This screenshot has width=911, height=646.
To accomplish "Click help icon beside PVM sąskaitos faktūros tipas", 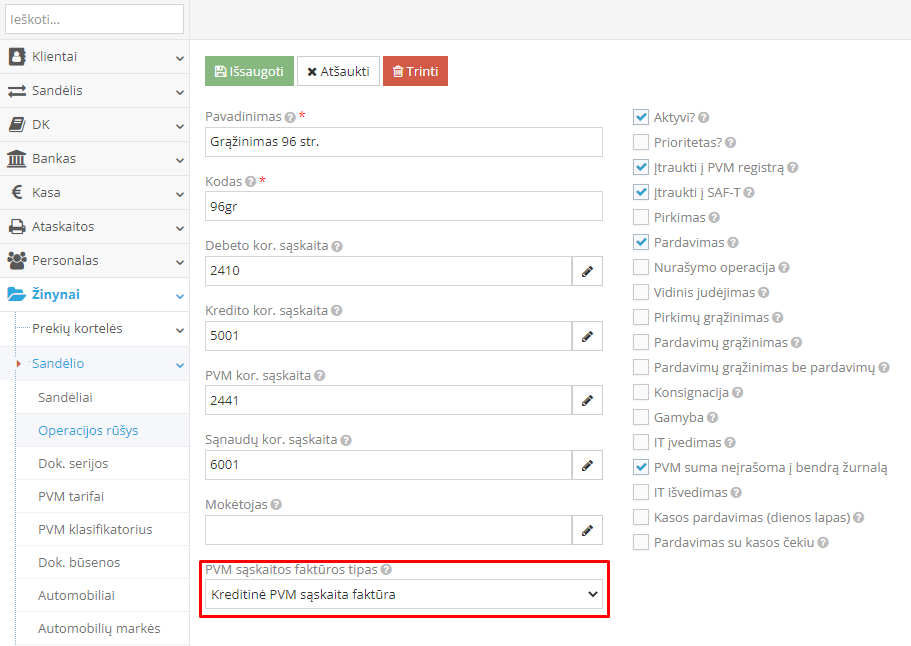I will pos(386,570).
